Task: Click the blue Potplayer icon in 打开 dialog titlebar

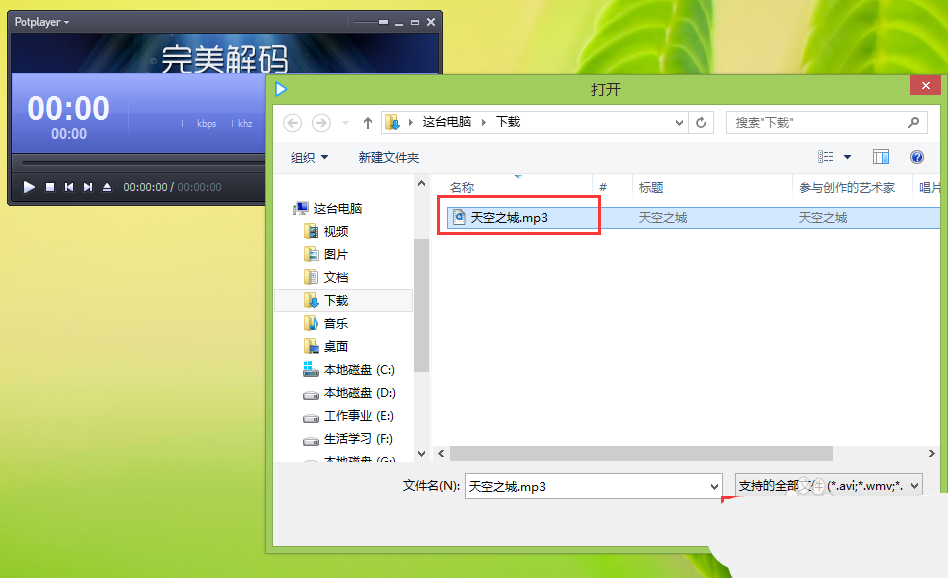Action: (281, 89)
